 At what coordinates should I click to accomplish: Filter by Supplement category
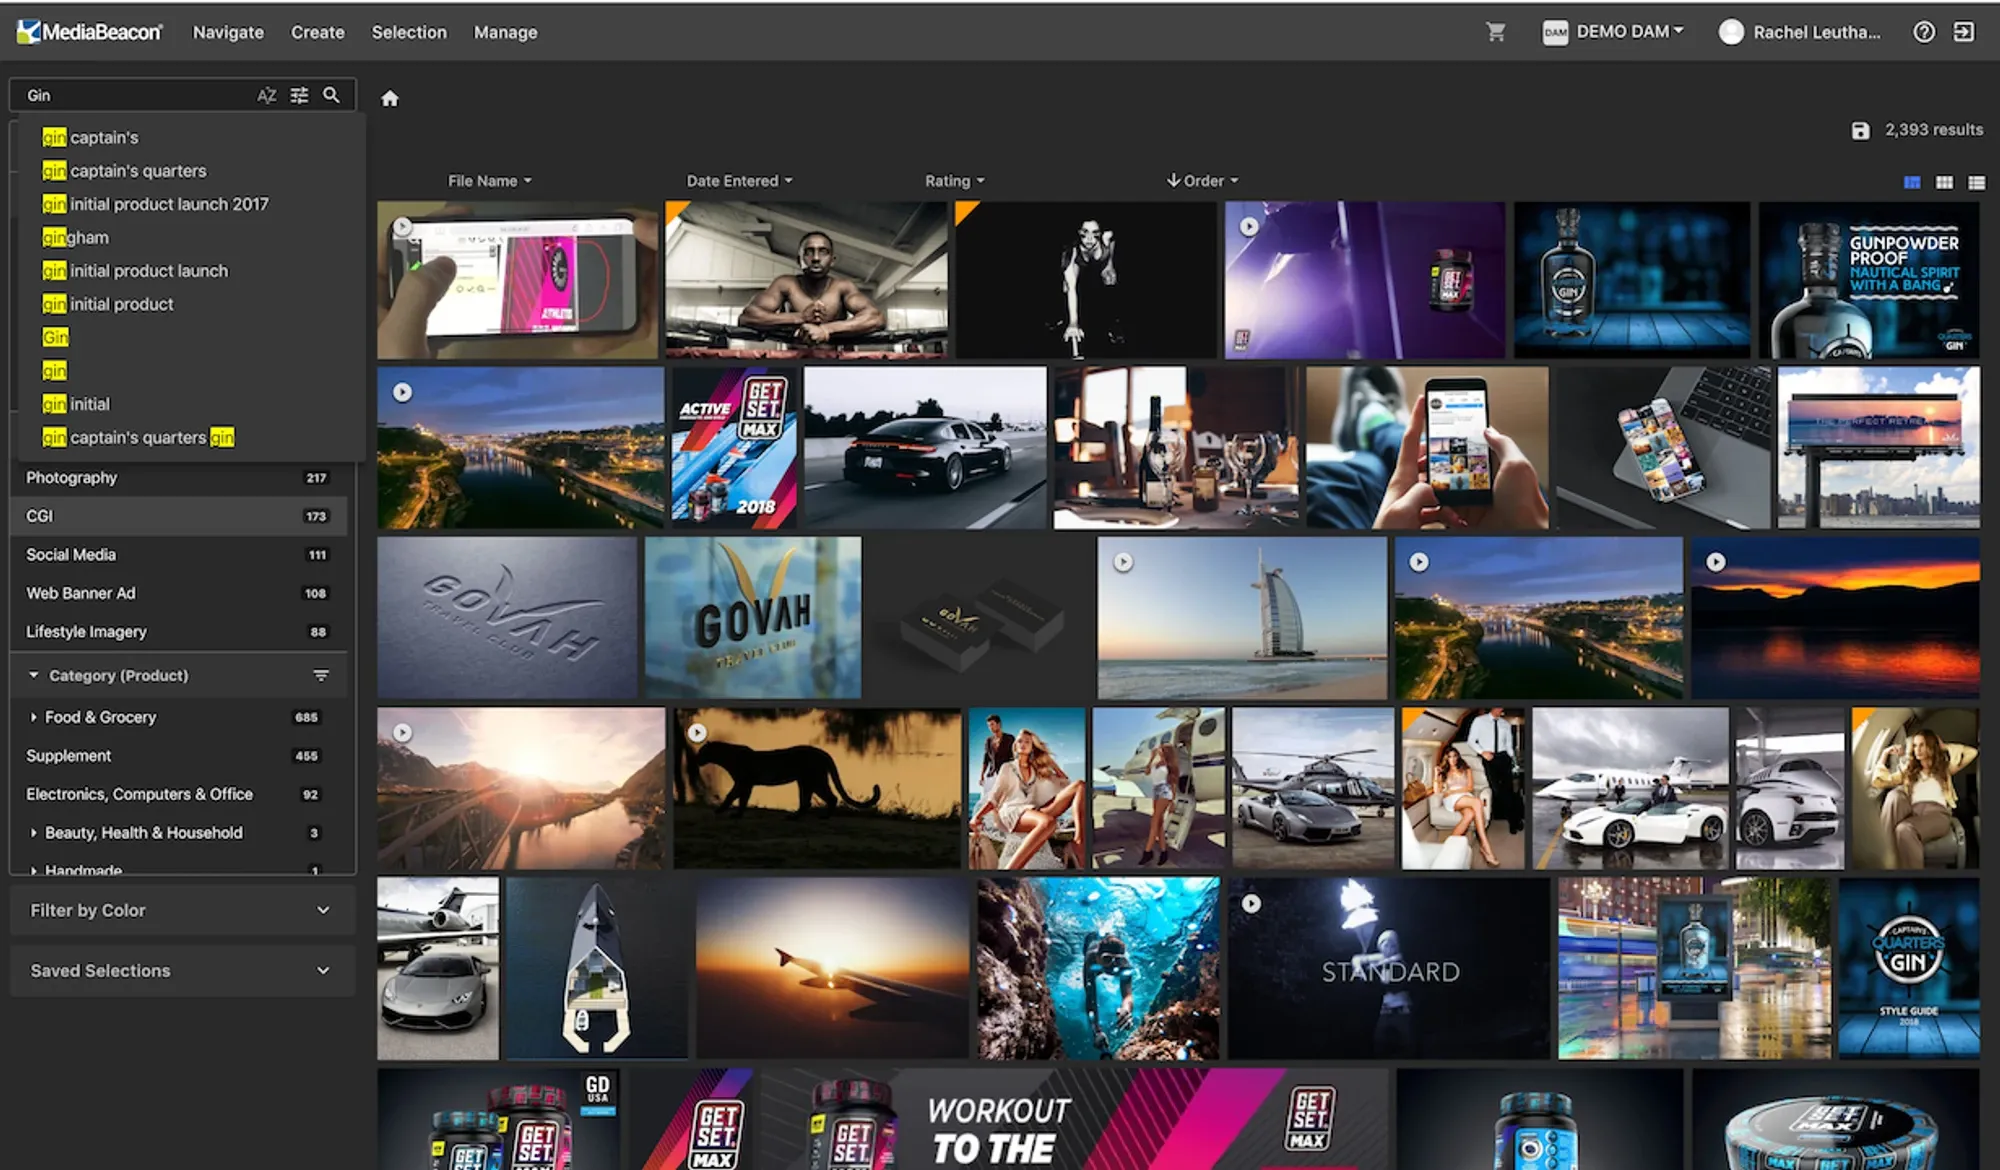(x=178, y=755)
